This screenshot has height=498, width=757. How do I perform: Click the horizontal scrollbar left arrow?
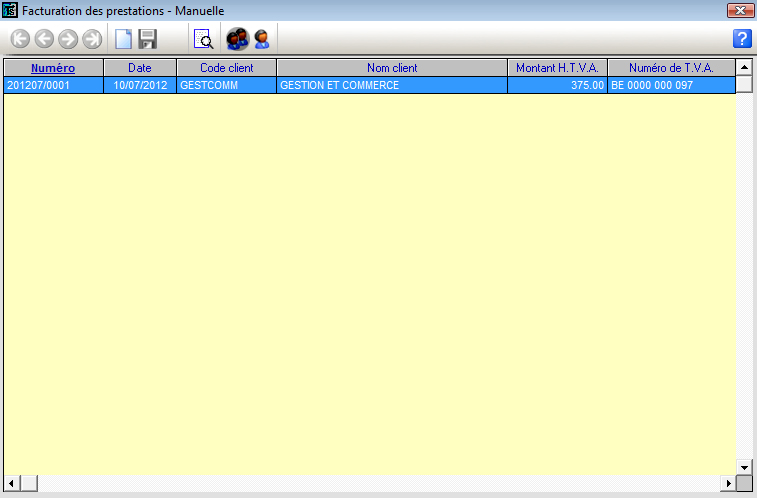[x=12, y=483]
